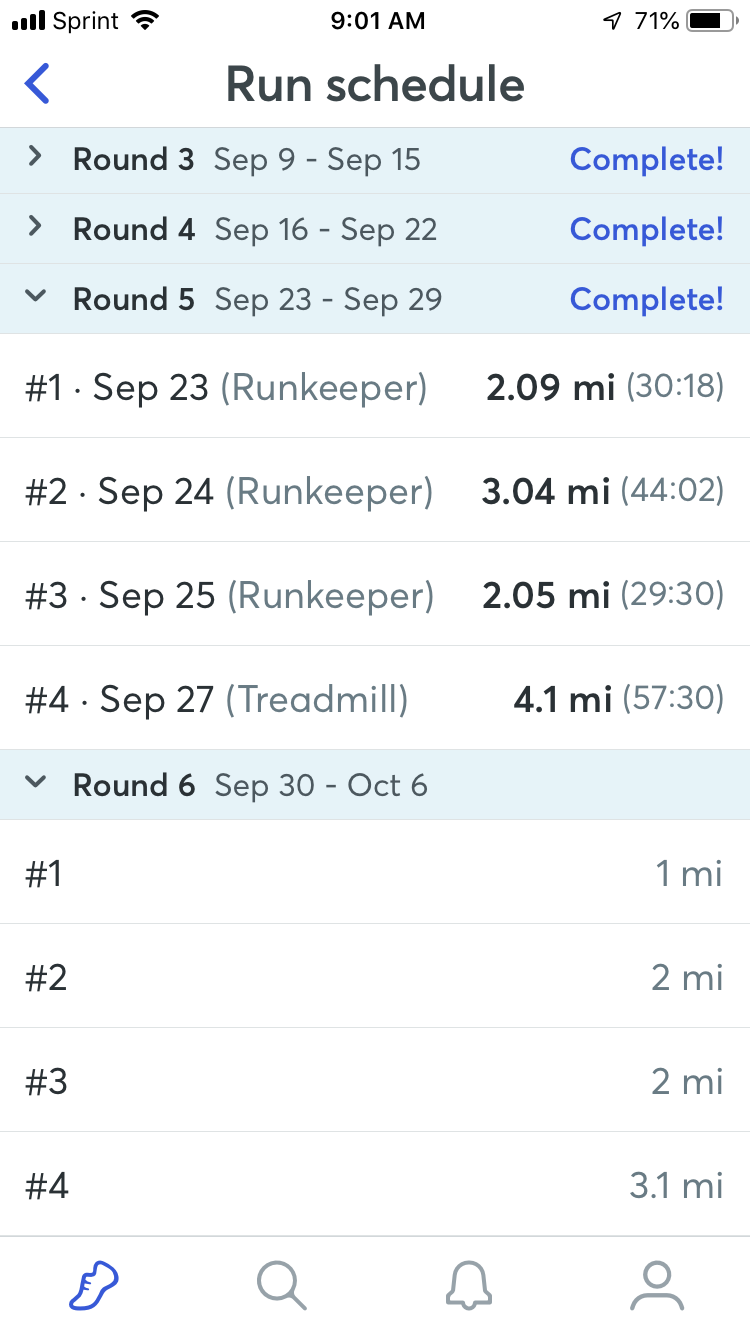Select the Sep 25 Runkeeper run
The image size is (750, 1334).
[374, 595]
